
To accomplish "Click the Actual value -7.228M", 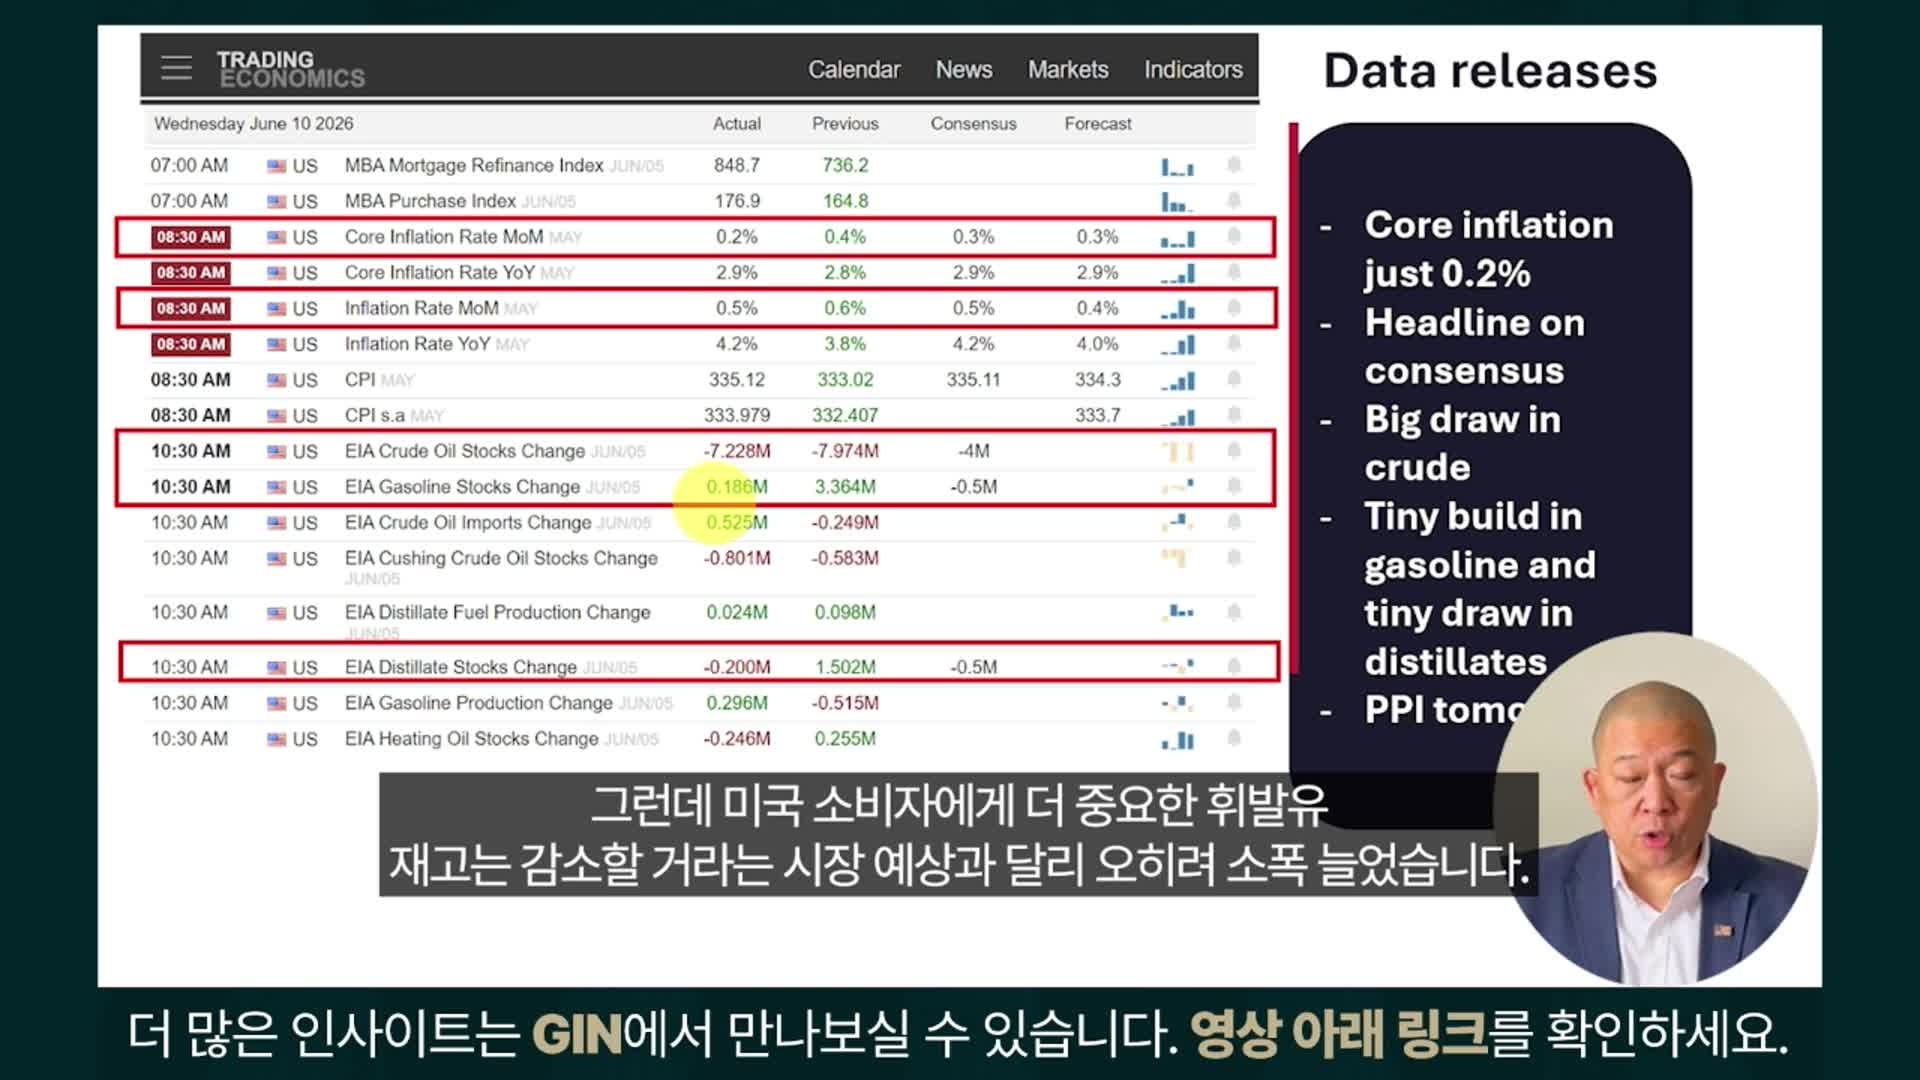I will coord(737,451).
